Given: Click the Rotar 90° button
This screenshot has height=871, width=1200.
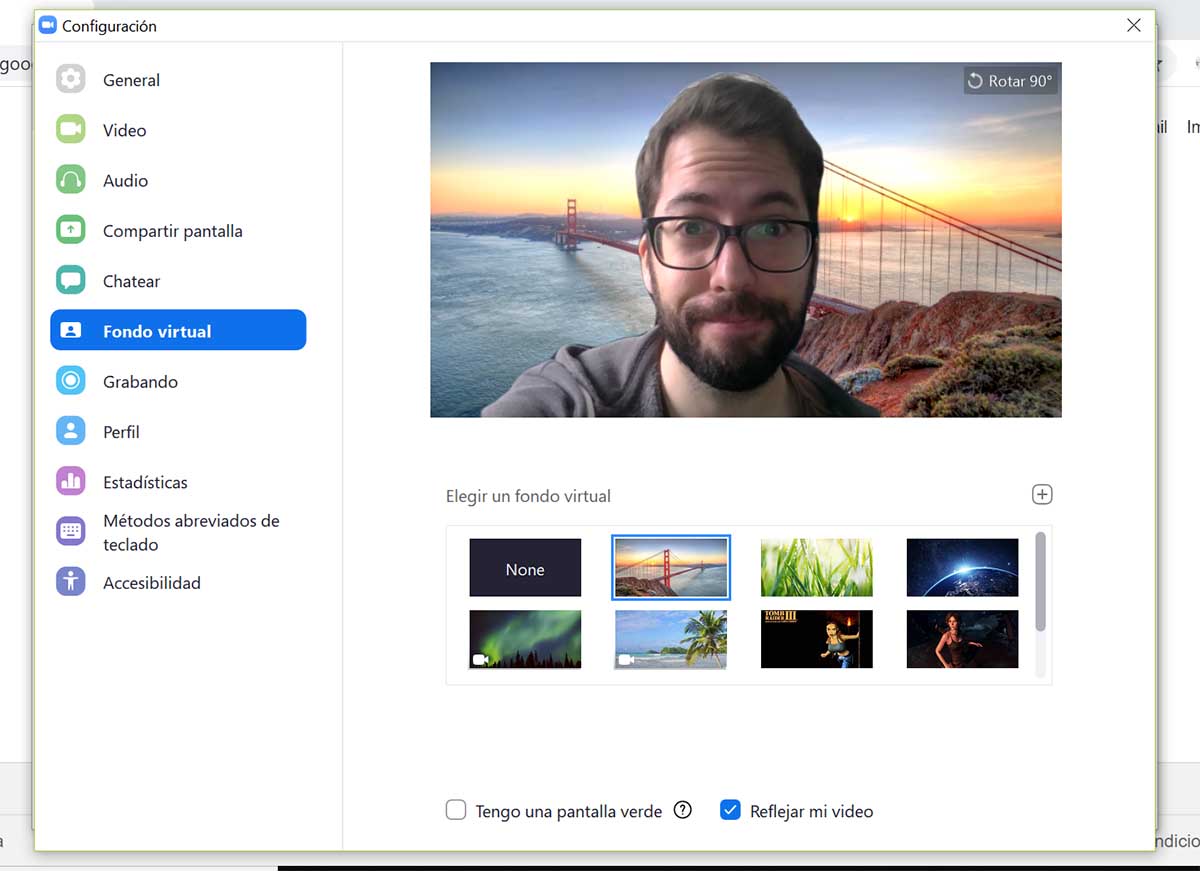Looking at the screenshot, I should click(1010, 81).
